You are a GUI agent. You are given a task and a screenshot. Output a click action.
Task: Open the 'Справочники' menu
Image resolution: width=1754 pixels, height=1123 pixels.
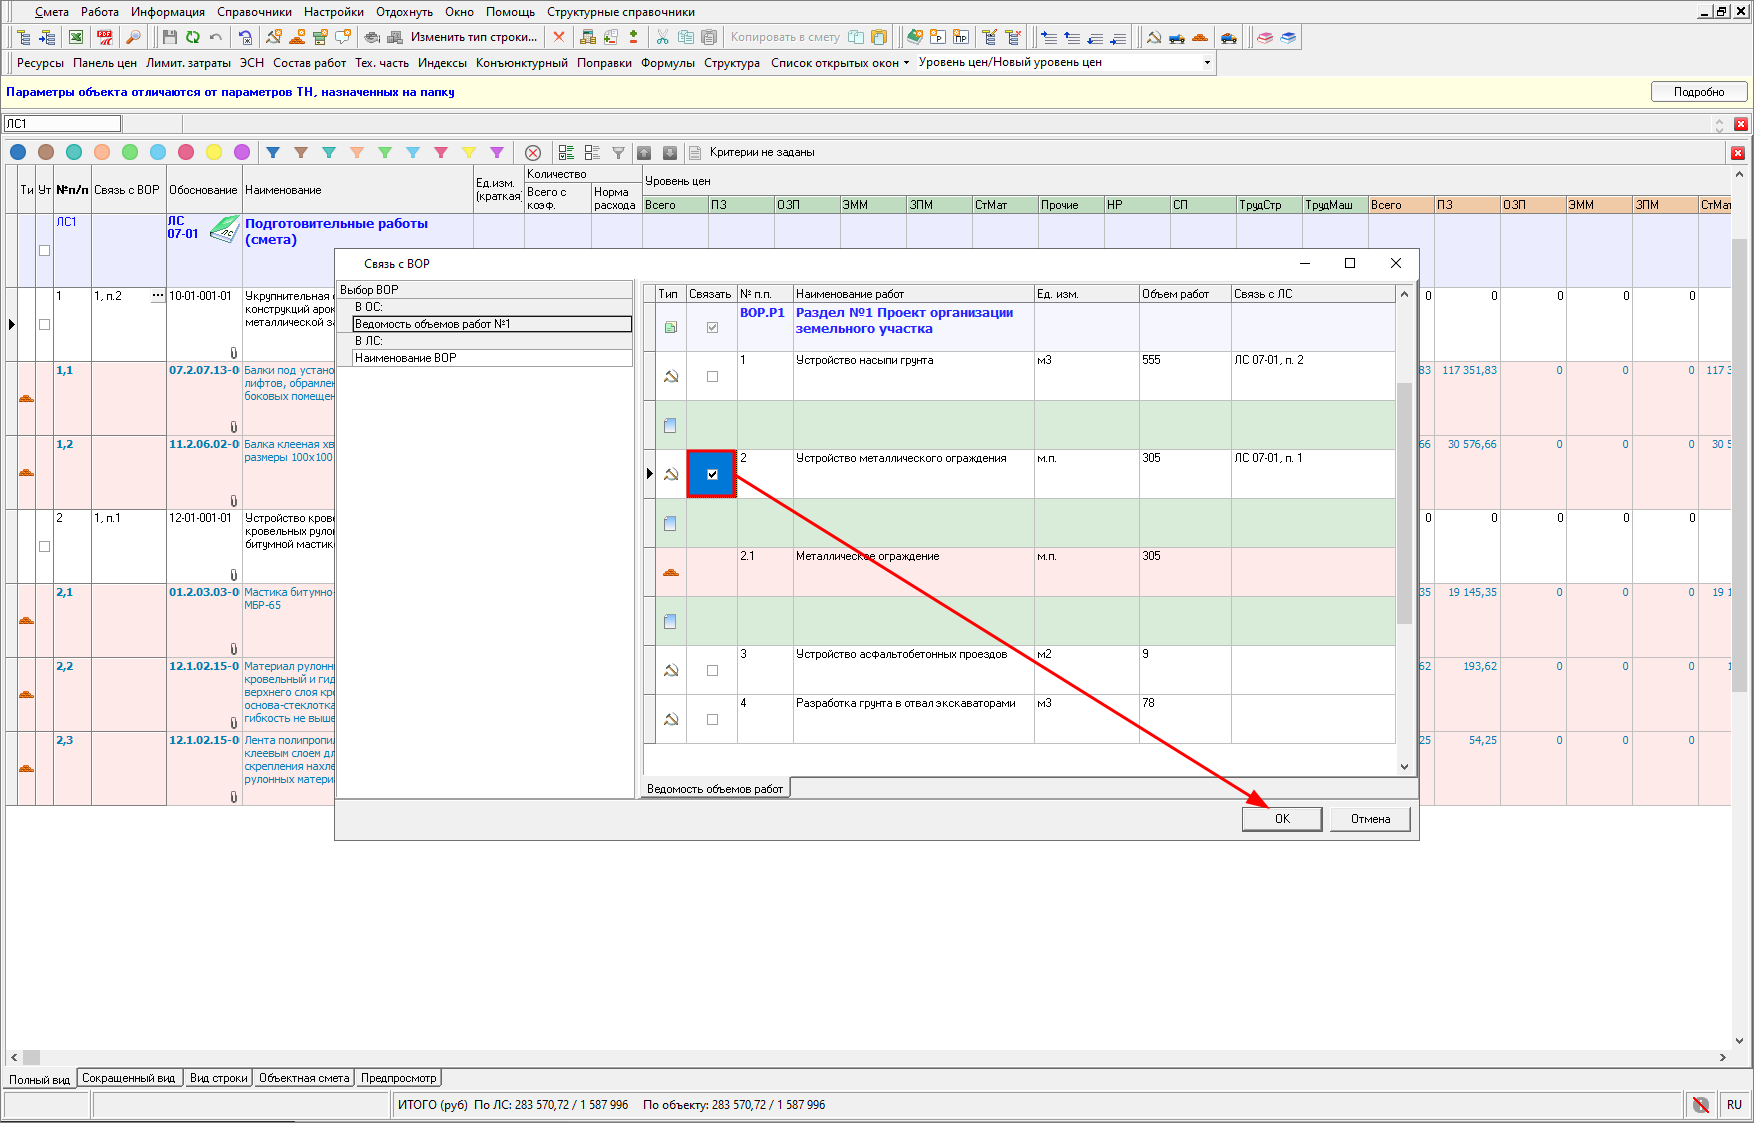pyautogui.click(x=254, y=12)
